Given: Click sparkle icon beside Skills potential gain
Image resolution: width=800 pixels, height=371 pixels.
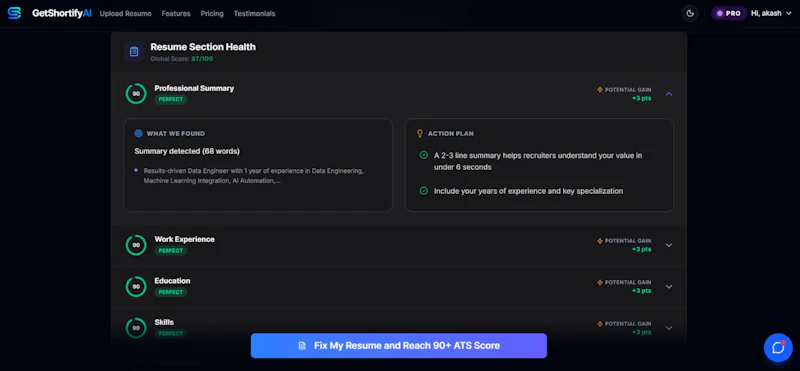Looking at the screenshot, I should (600, 324).
